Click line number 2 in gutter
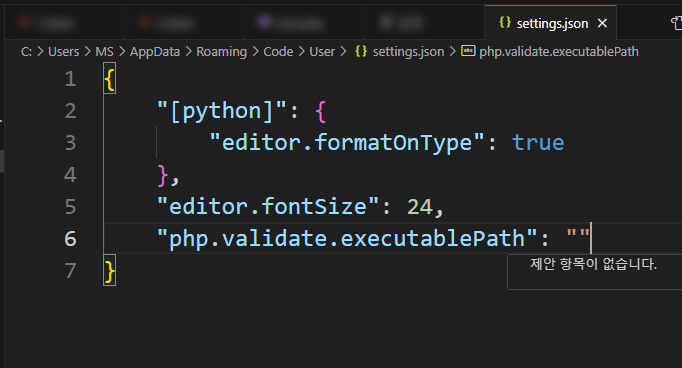 [70, 111]
